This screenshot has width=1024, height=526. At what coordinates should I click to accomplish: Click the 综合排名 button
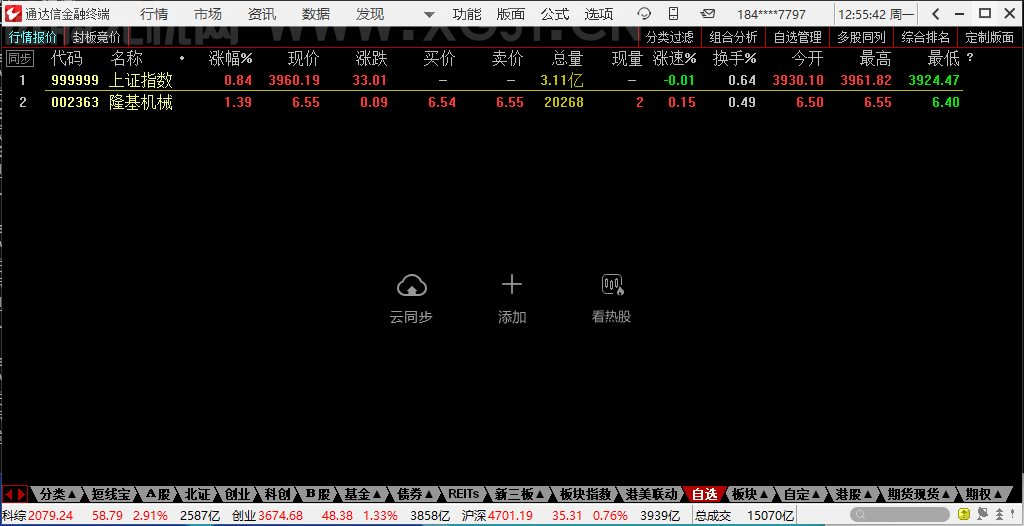point(925,37)
